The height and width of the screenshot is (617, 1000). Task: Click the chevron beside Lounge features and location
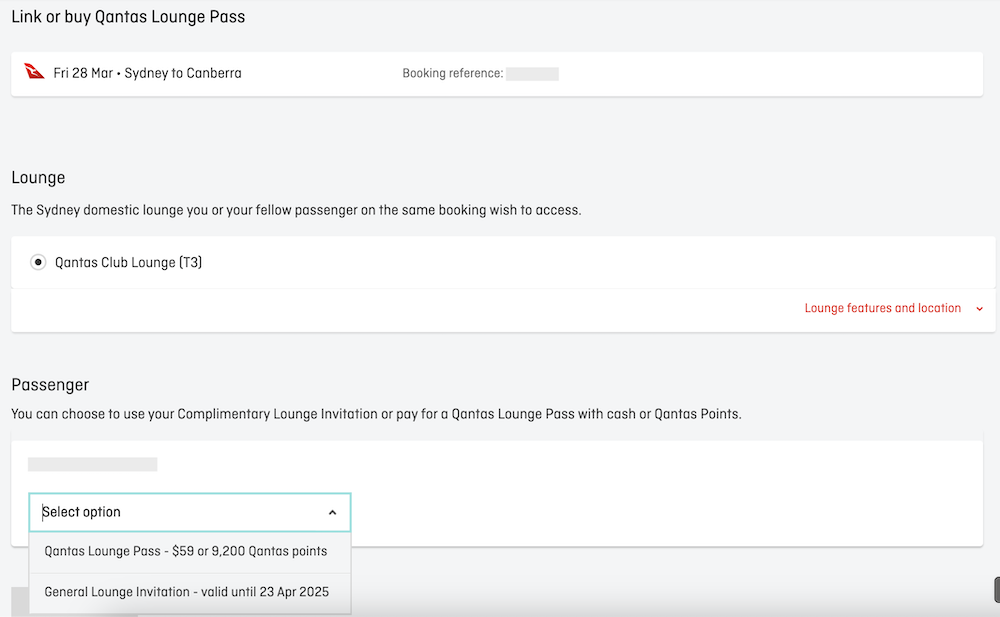(x=980, y=309)
